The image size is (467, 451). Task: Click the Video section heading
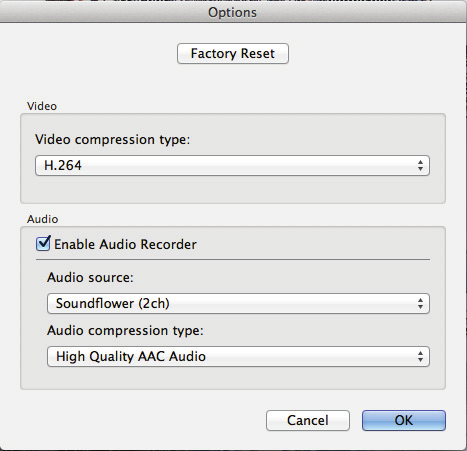point(42,106)
